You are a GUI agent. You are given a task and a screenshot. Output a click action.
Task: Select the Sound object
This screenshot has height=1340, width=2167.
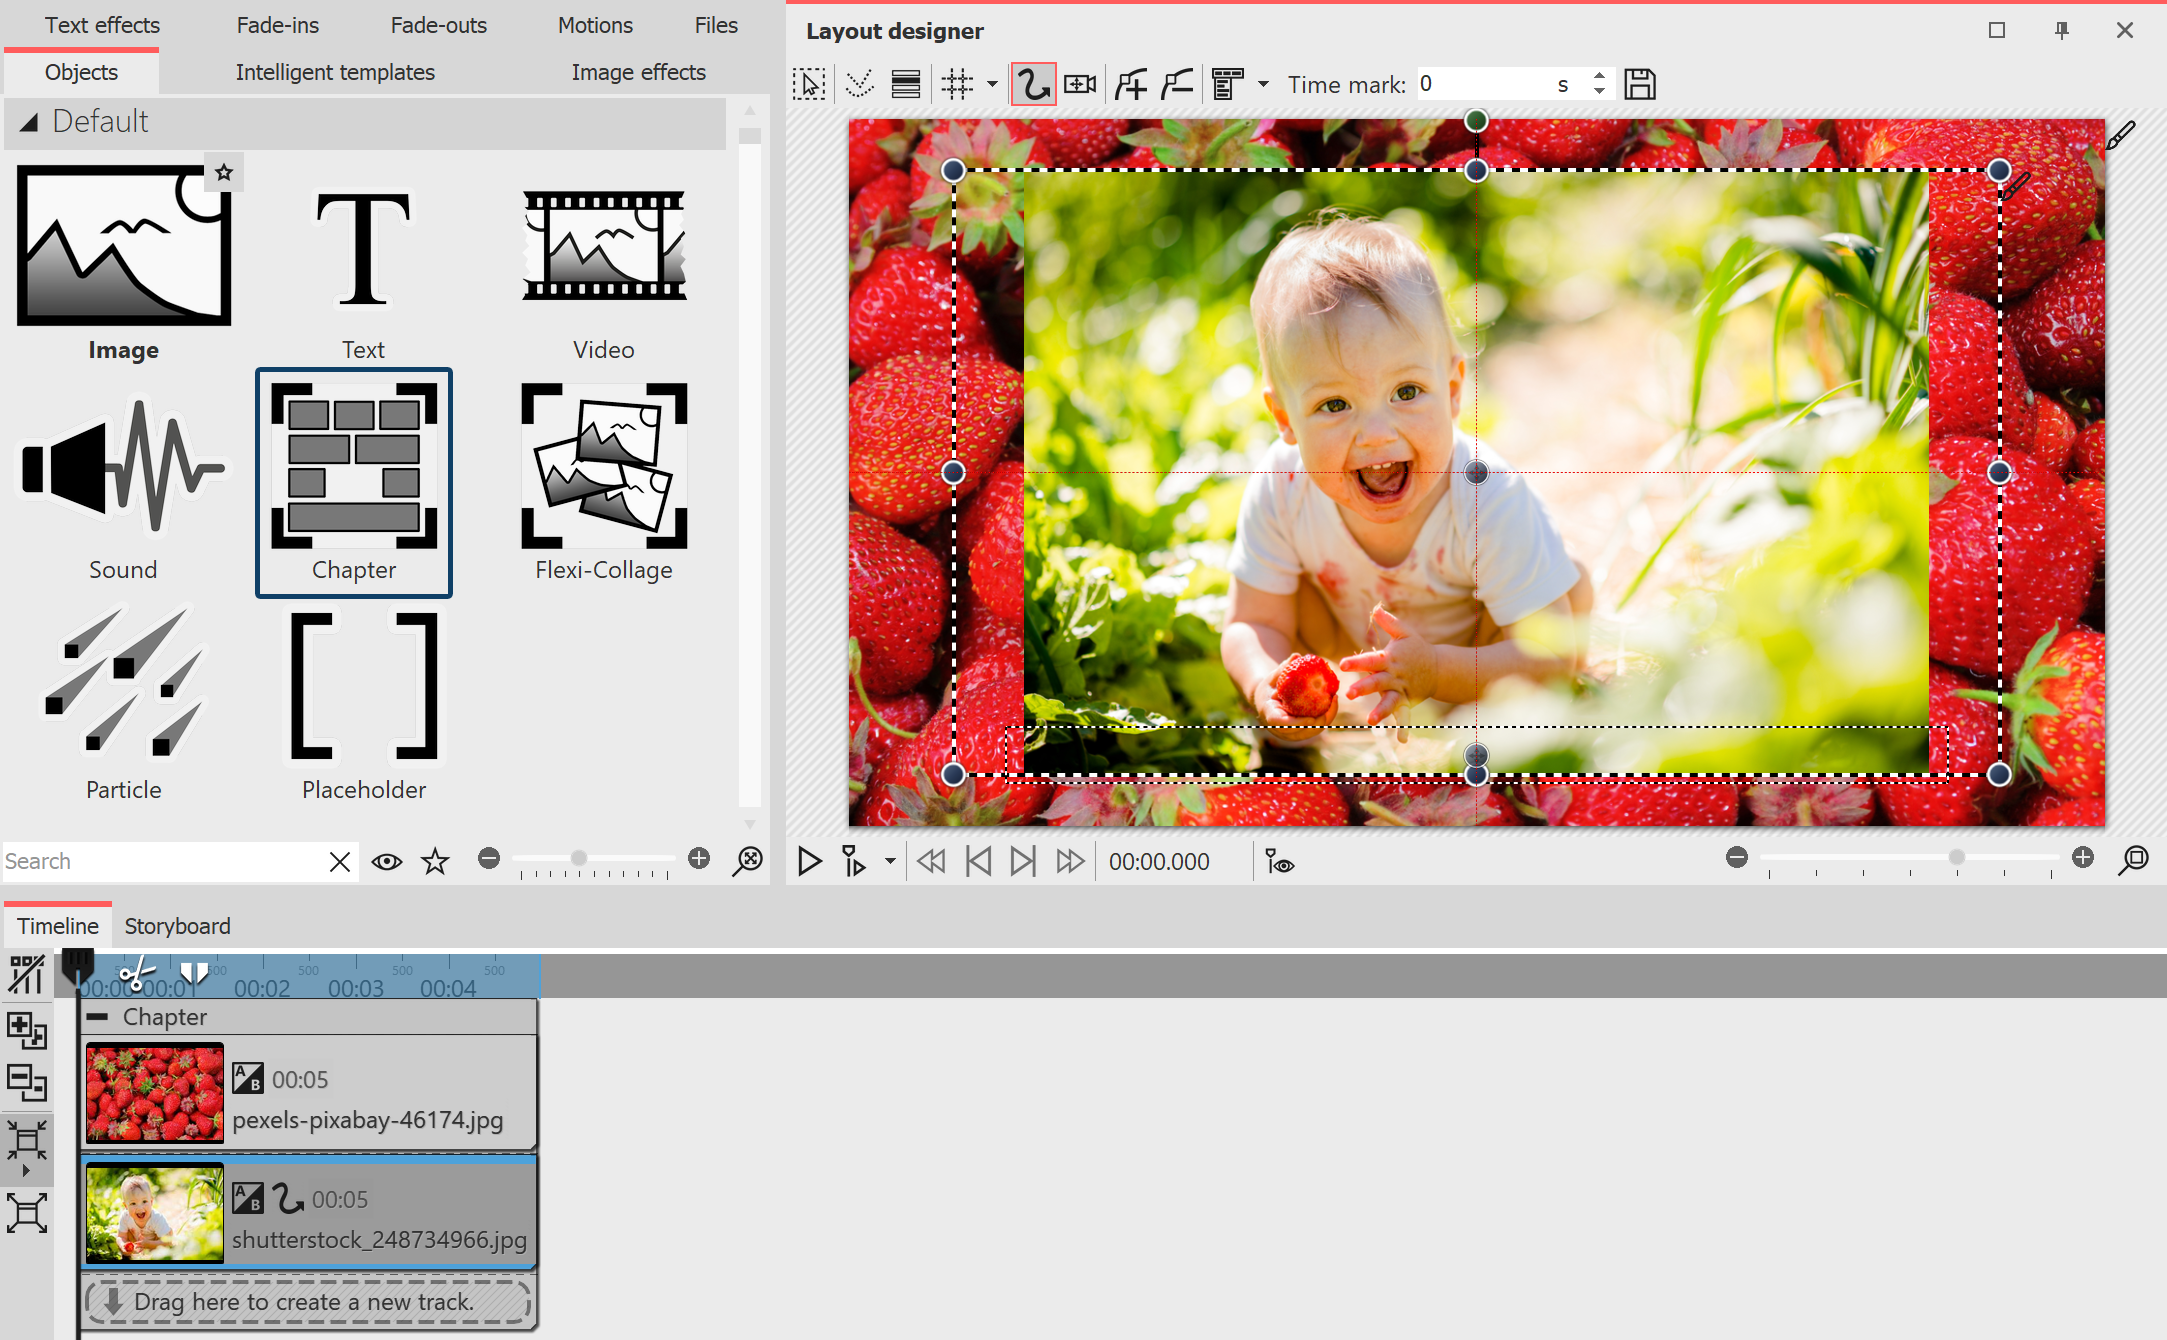[122, 468]
